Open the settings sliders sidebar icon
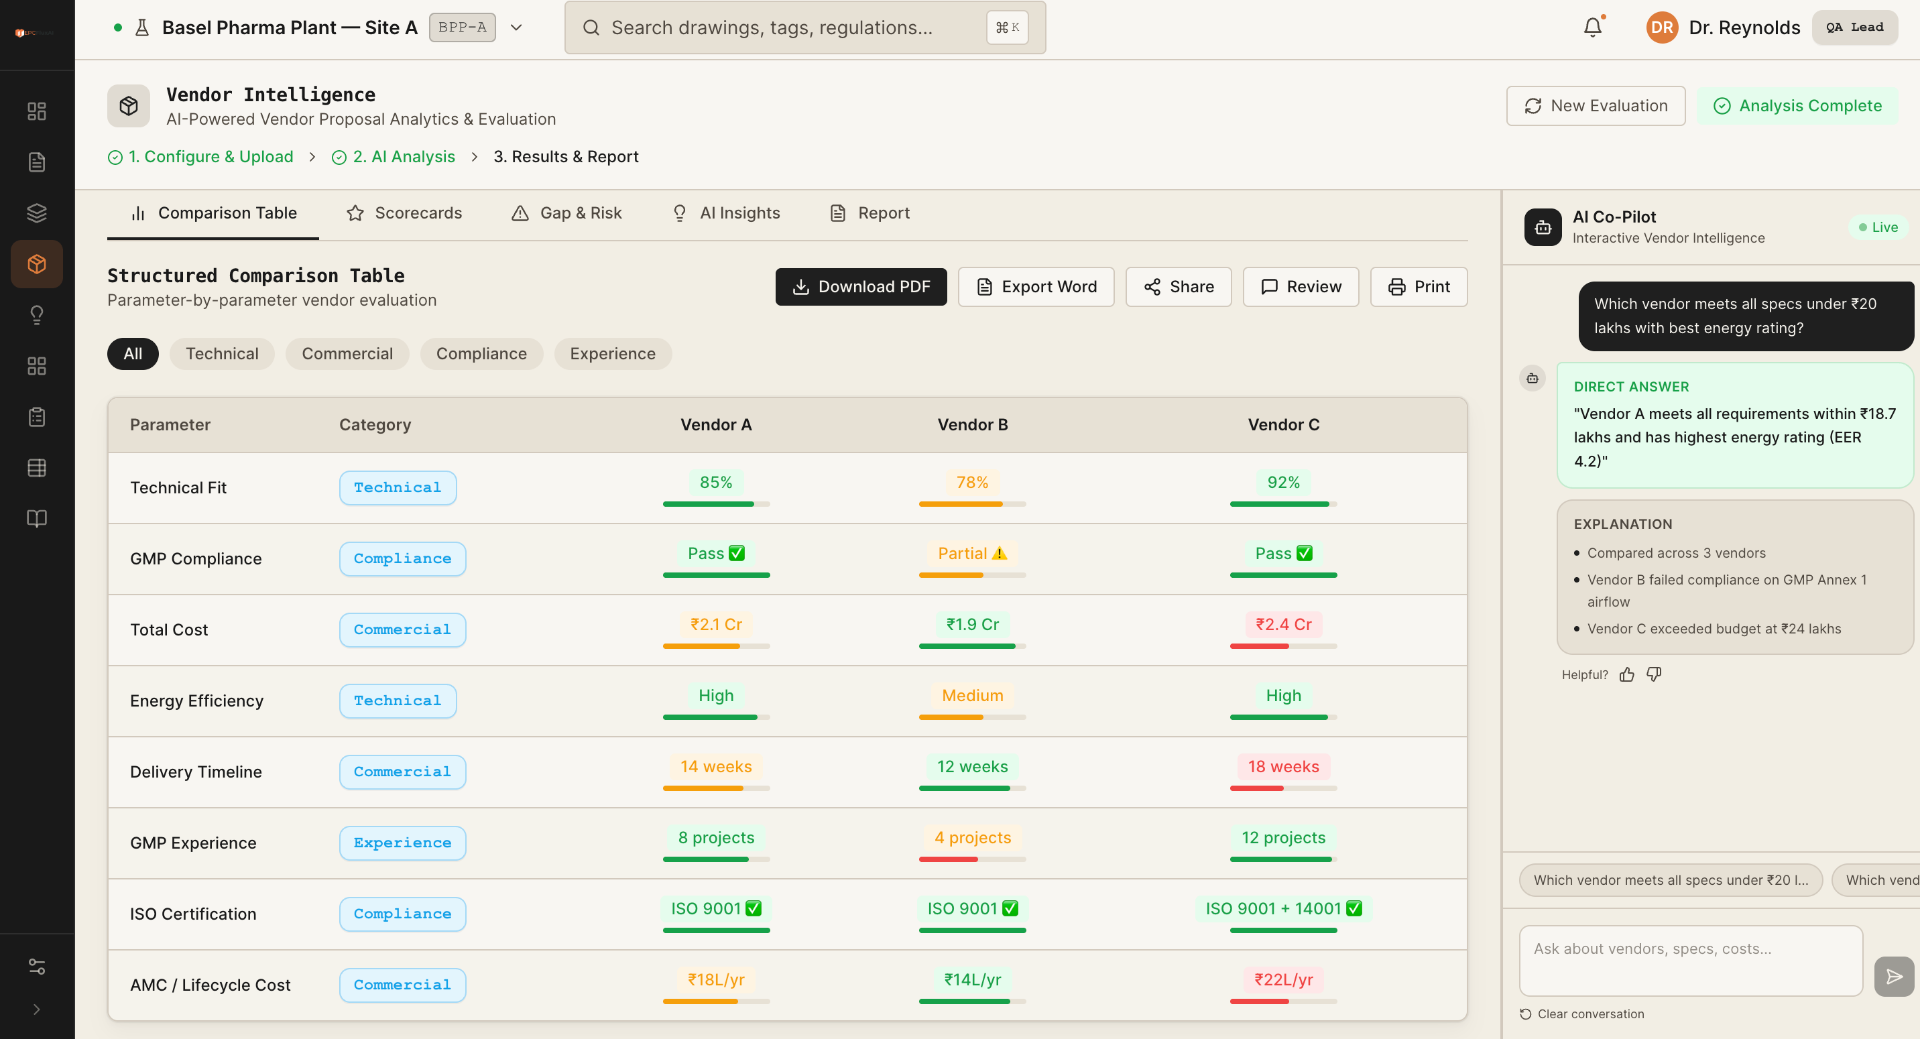The height and width of the screenshot is (1039, 1920). (37, 967)
